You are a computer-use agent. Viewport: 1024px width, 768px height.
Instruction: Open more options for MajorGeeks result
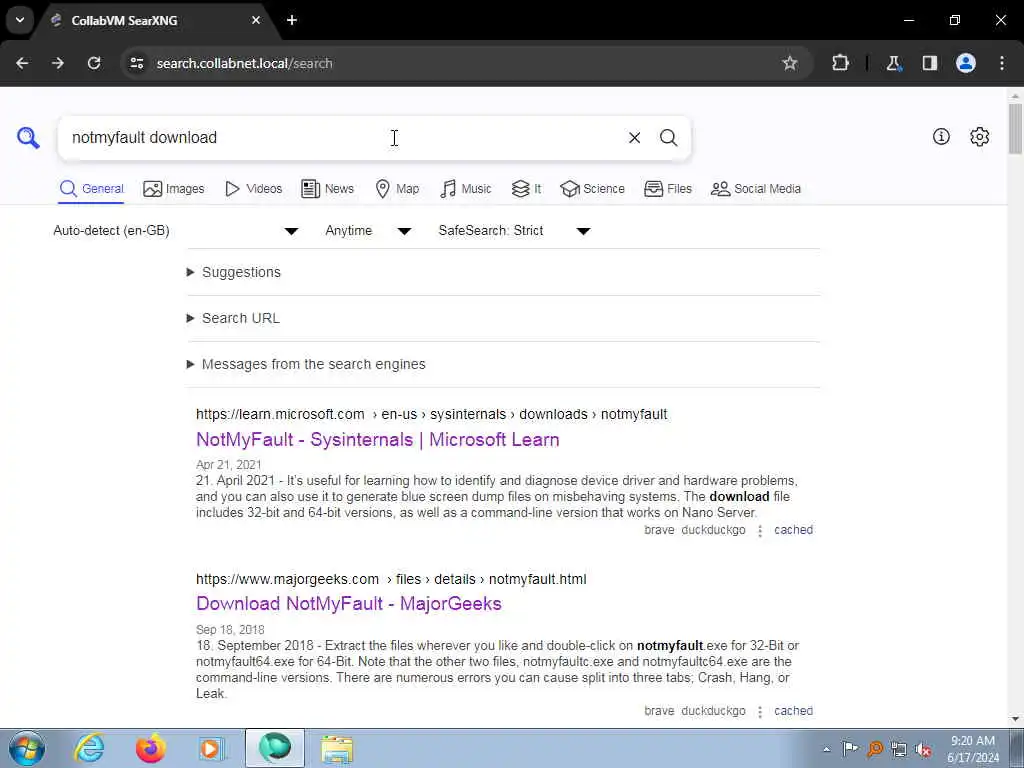point(760,712)
